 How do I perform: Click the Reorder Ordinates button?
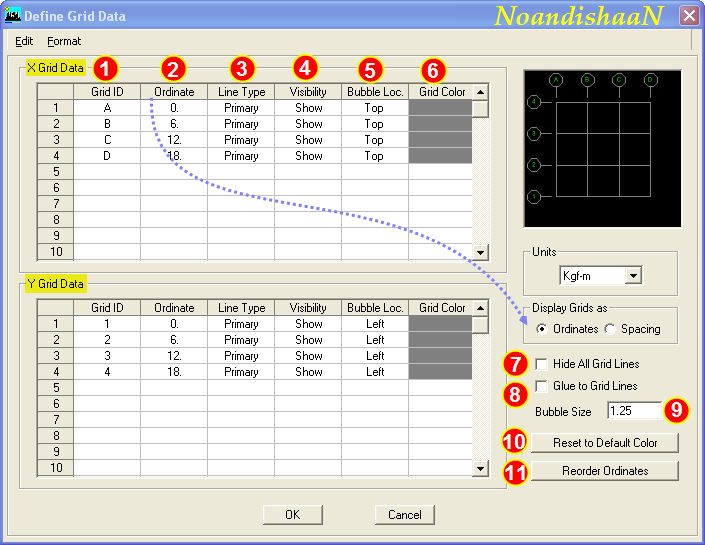click(x=605, y=471)
